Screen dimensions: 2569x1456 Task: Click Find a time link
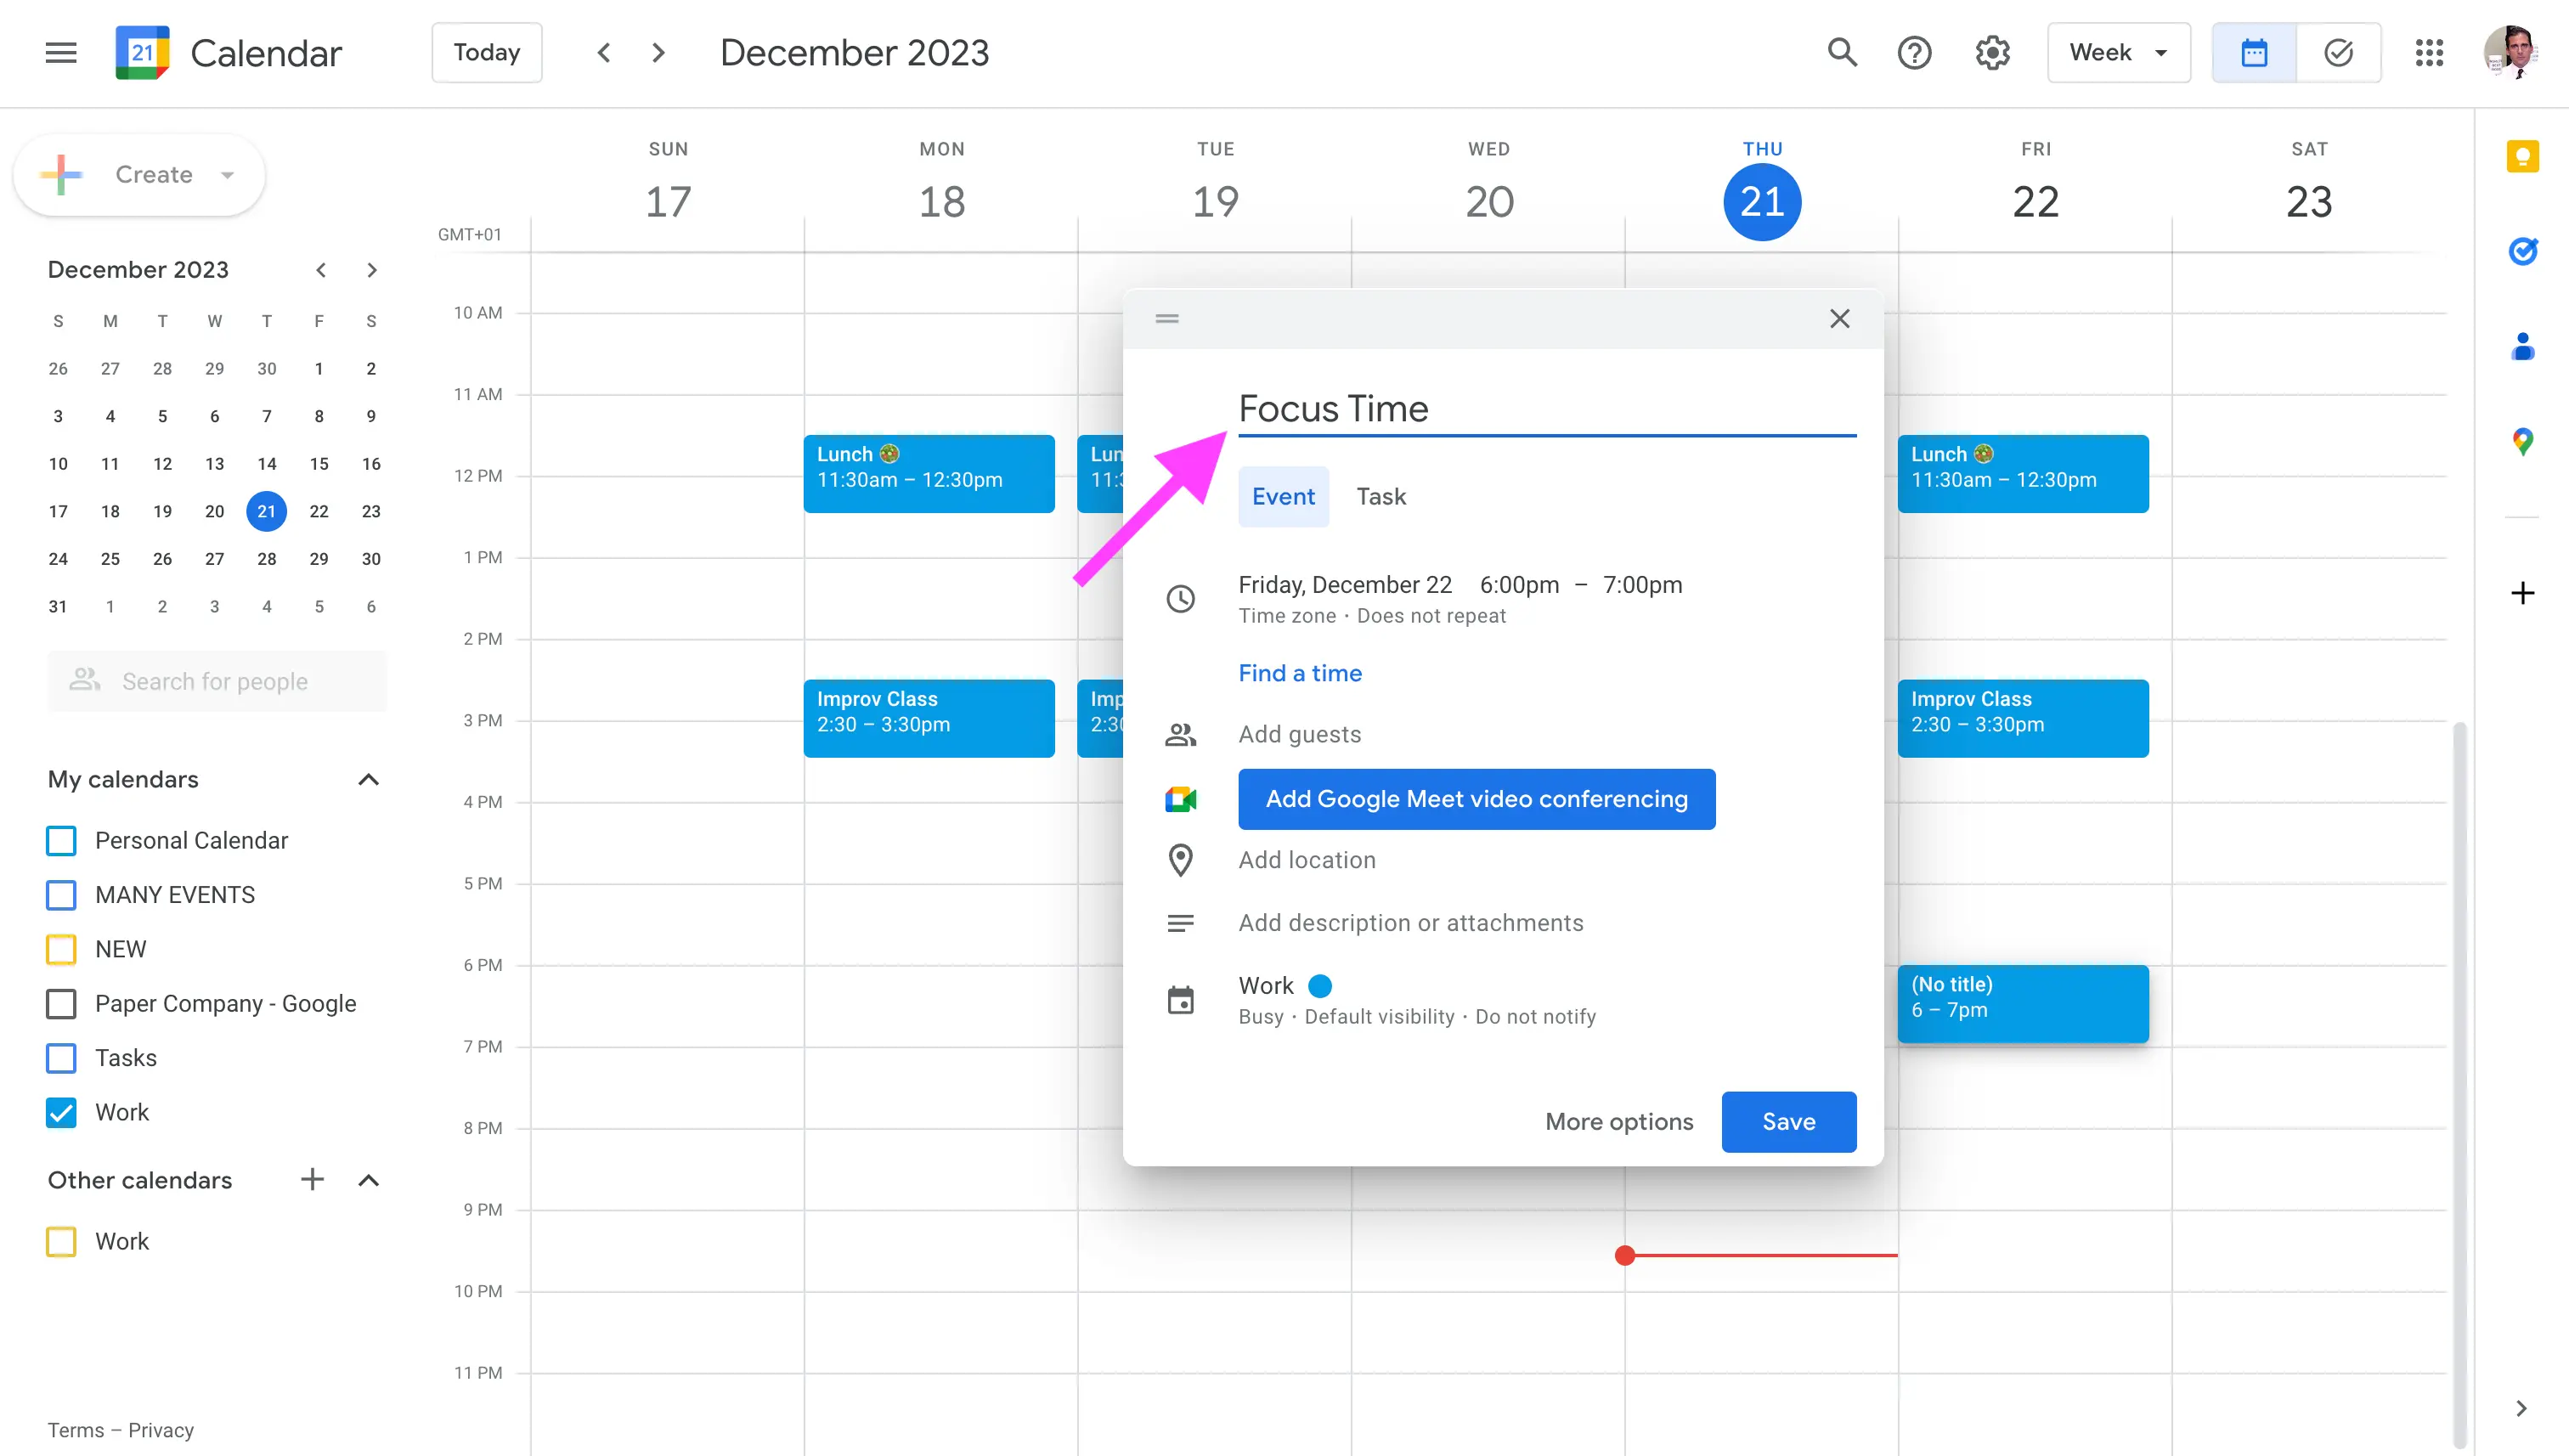(x=1301, y=673)
